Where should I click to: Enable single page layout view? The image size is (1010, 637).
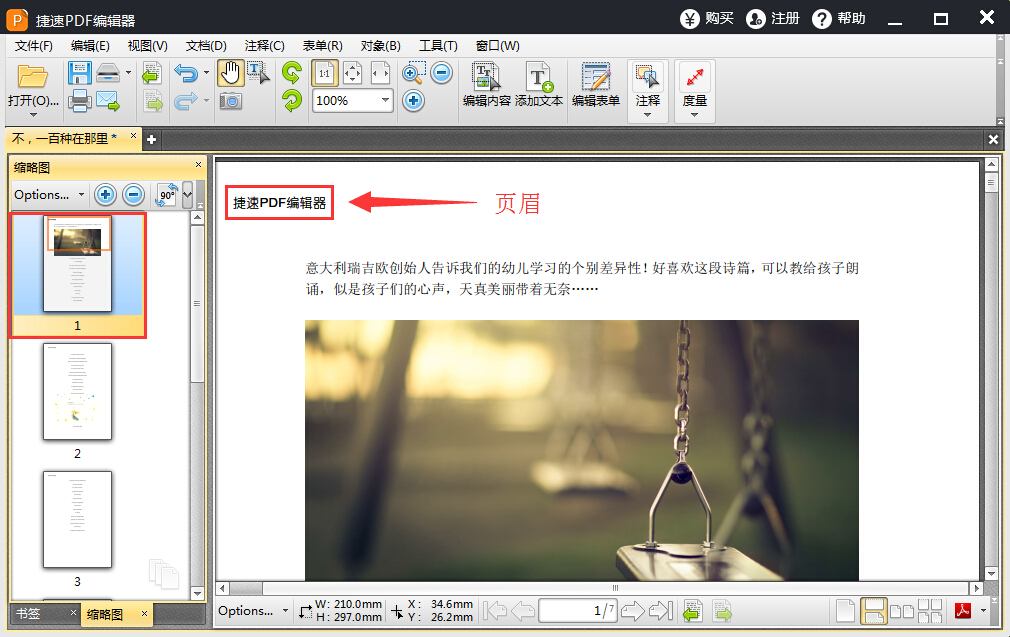point(845,611)
